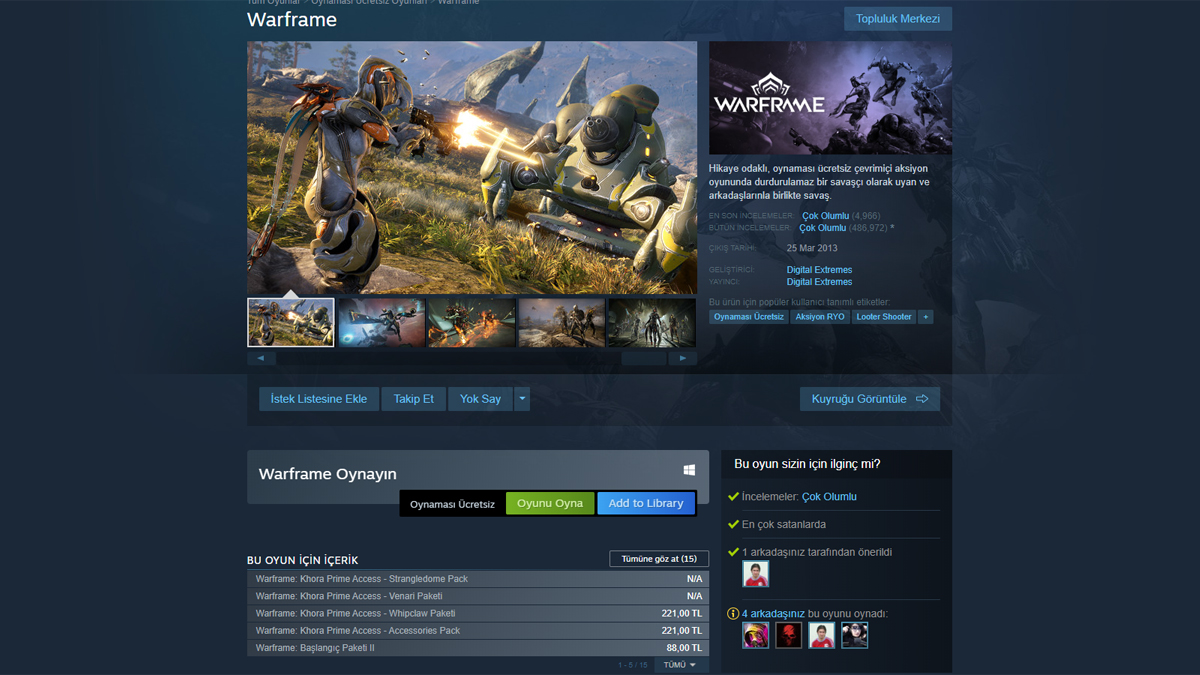The width and height of the screenshot is (1200, 675).
Task: Click İstek Listesine Ekle wishlist button
Action: [319, 399]
